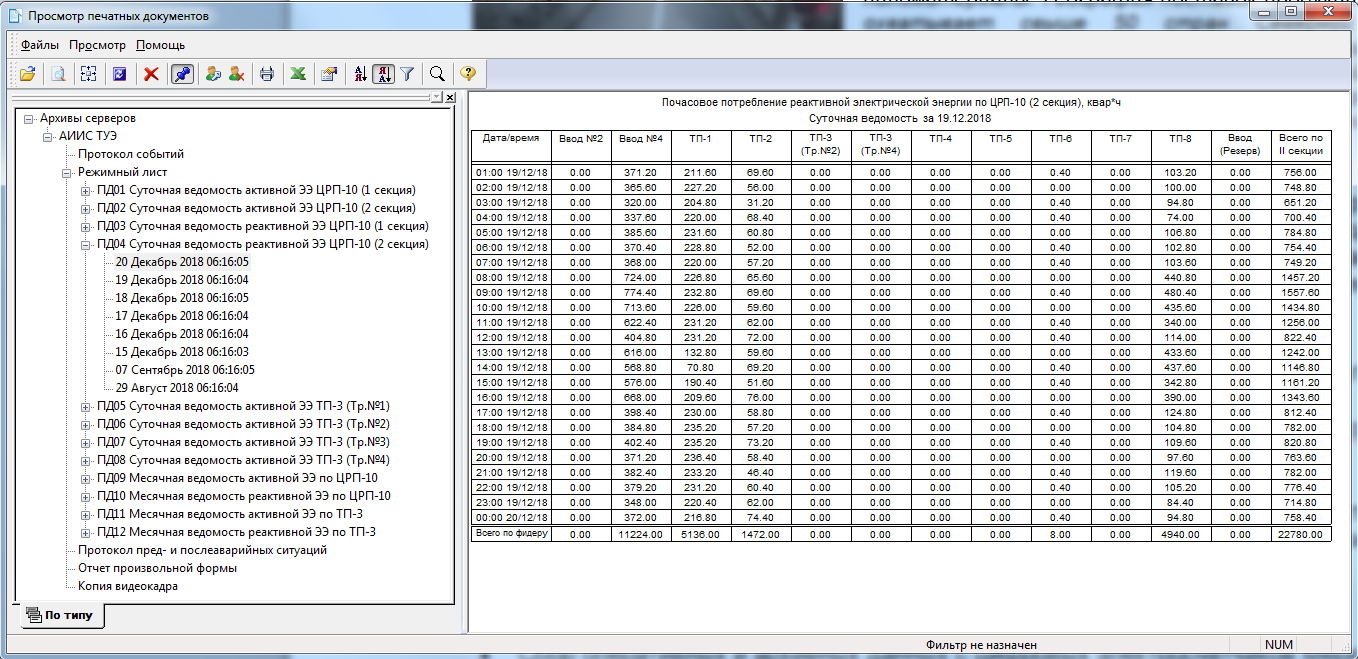Open a document with the folder icon
1358x659 pixels.
[27, 73]
